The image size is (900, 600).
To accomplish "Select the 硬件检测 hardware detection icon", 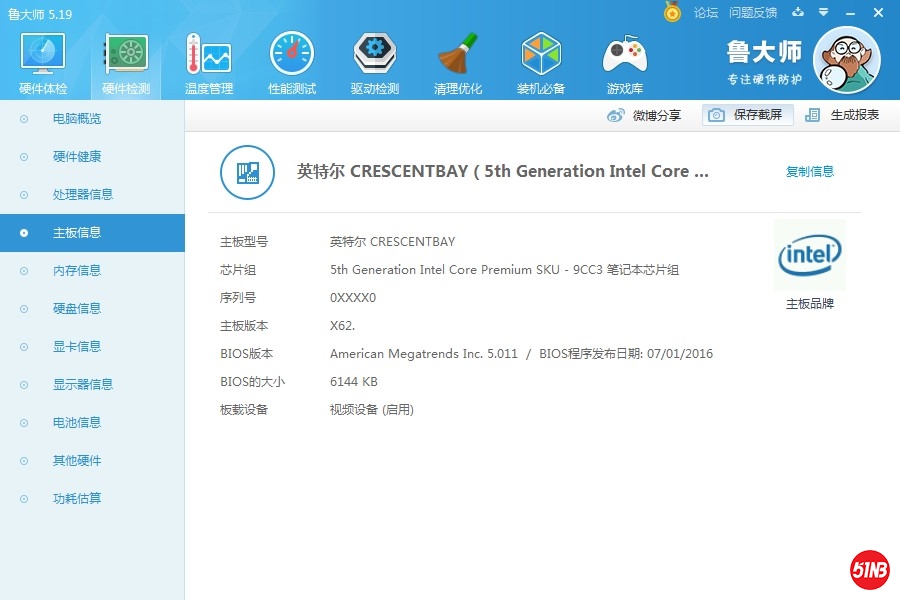I will [x=126, y=54].
